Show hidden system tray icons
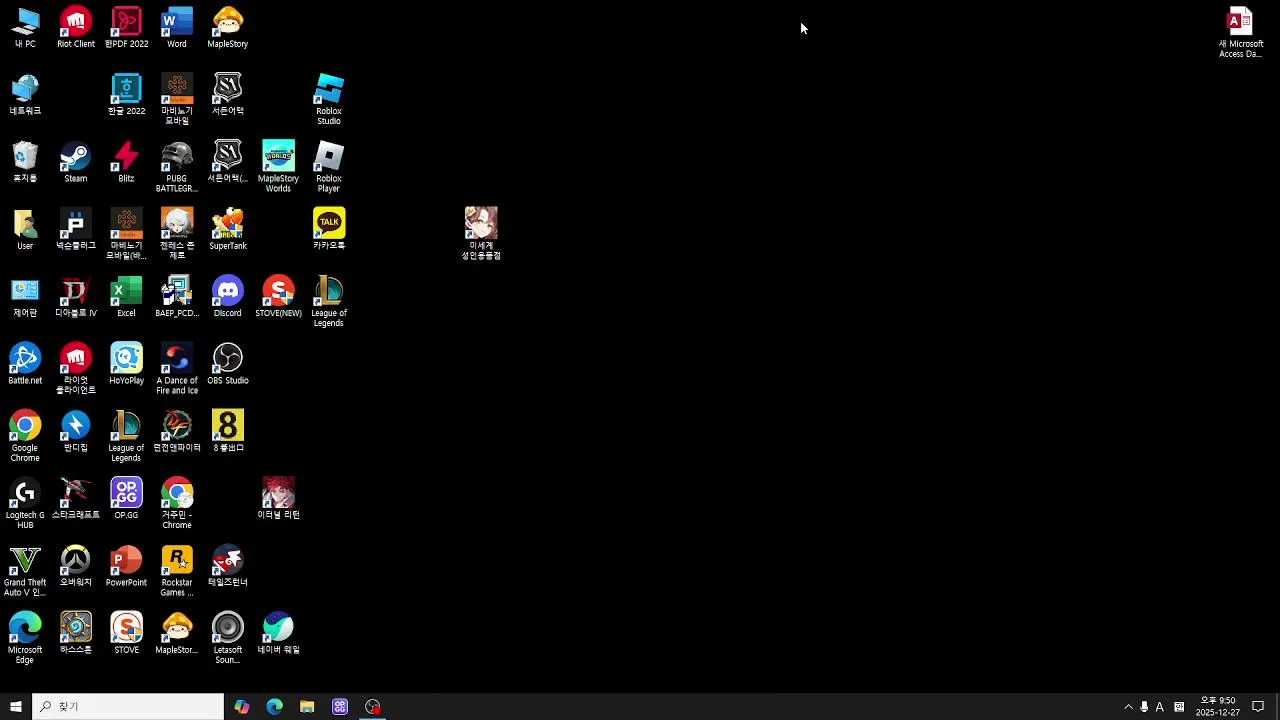This screenshot has width=1280, height=720. coord(1128,707)
